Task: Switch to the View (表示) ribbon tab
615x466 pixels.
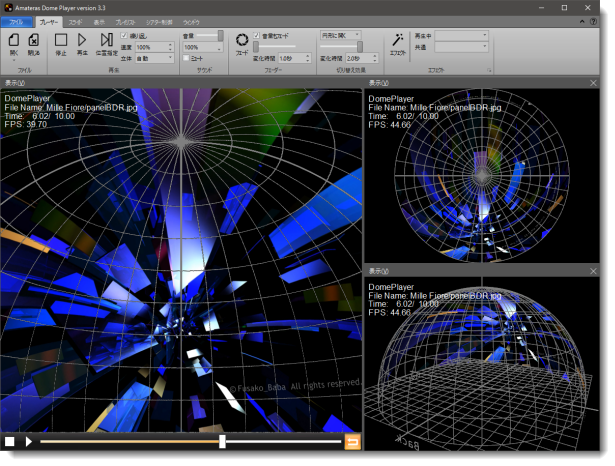Action: click(x=99, y=22)
